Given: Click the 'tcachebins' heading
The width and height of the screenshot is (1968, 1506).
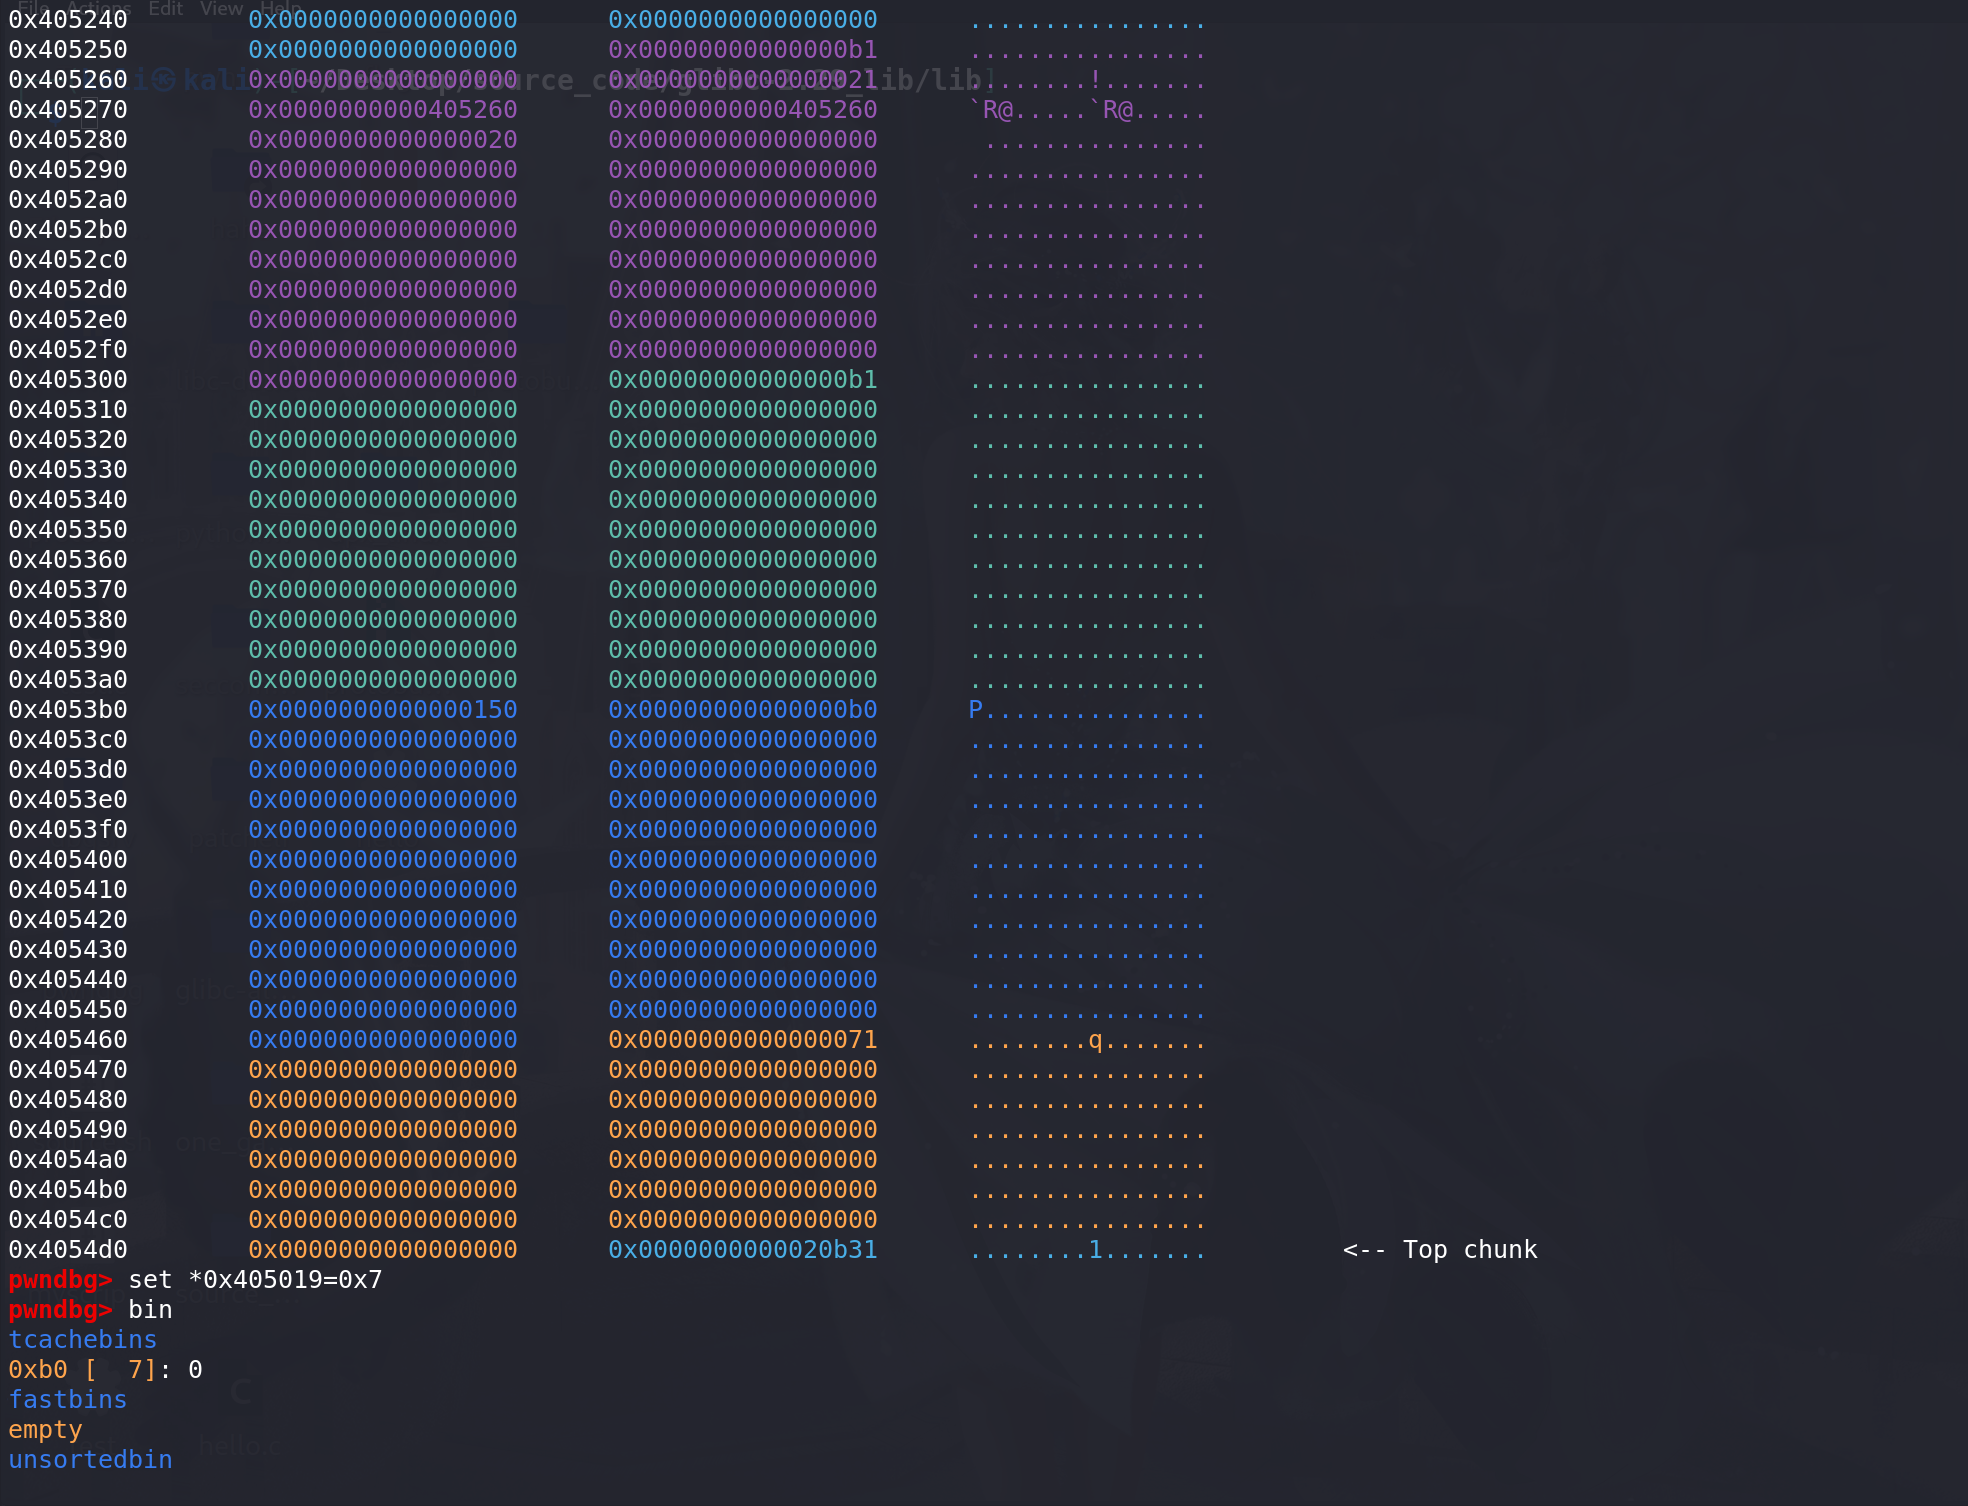Looking at the screenshot, I should 83,1339.
